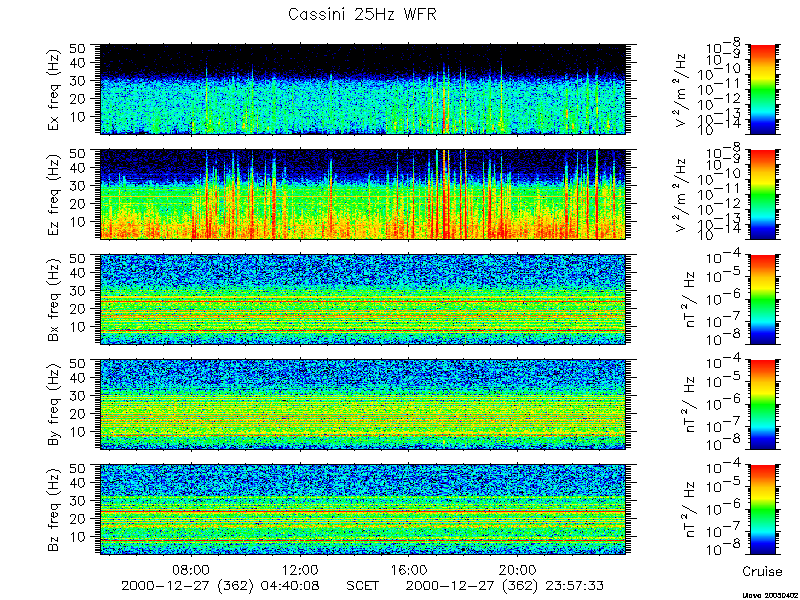Click the V²/m²/Hz unit label beside Ex color bar
This screenshot has height=600, width=800.
pyautogui.click(x=683, y=89)
